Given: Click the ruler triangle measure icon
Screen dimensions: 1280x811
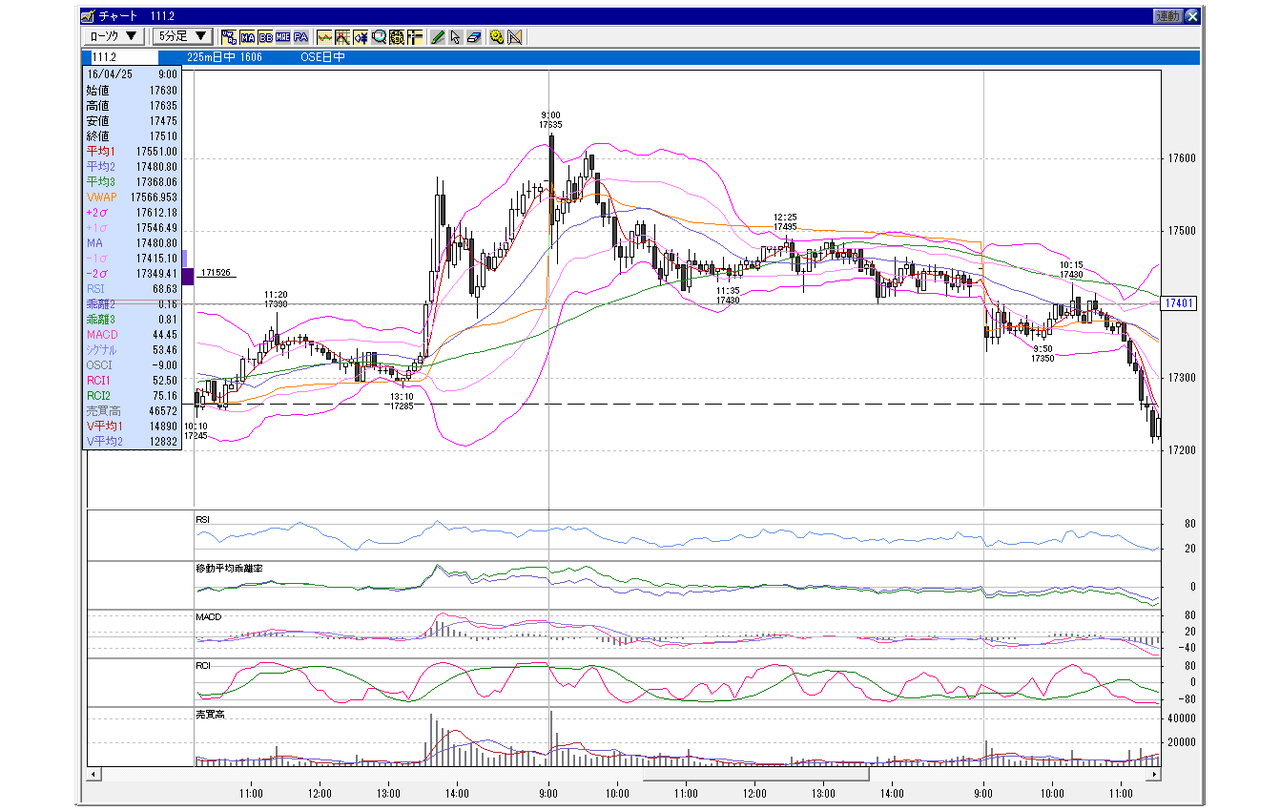Looking at the screenshot, I should [514, 37].
